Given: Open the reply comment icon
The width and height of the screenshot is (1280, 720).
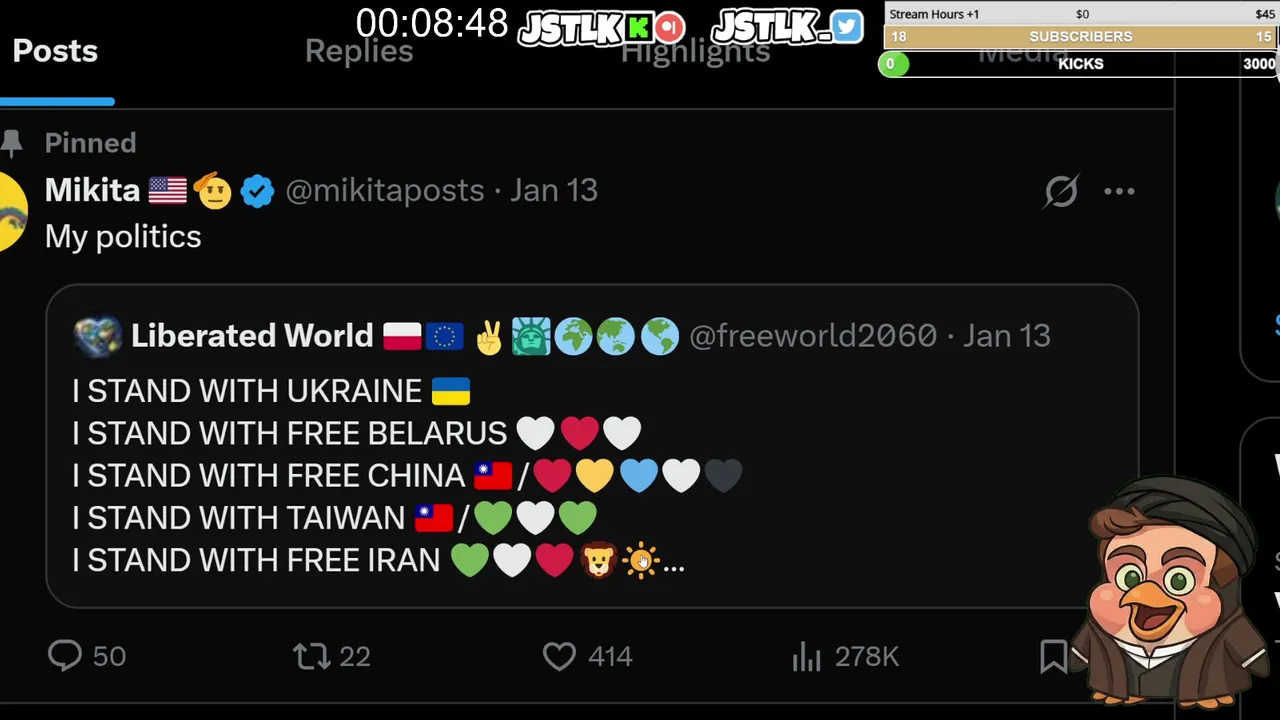Looking at the screenshot, I should coord(65,656).
